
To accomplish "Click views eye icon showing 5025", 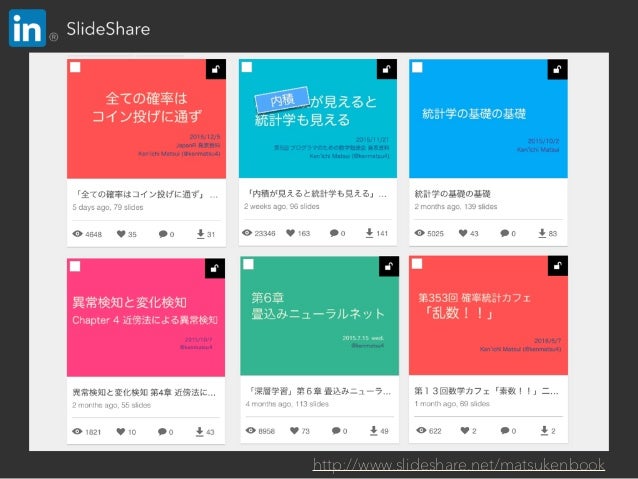I will [x=420, y=233].
